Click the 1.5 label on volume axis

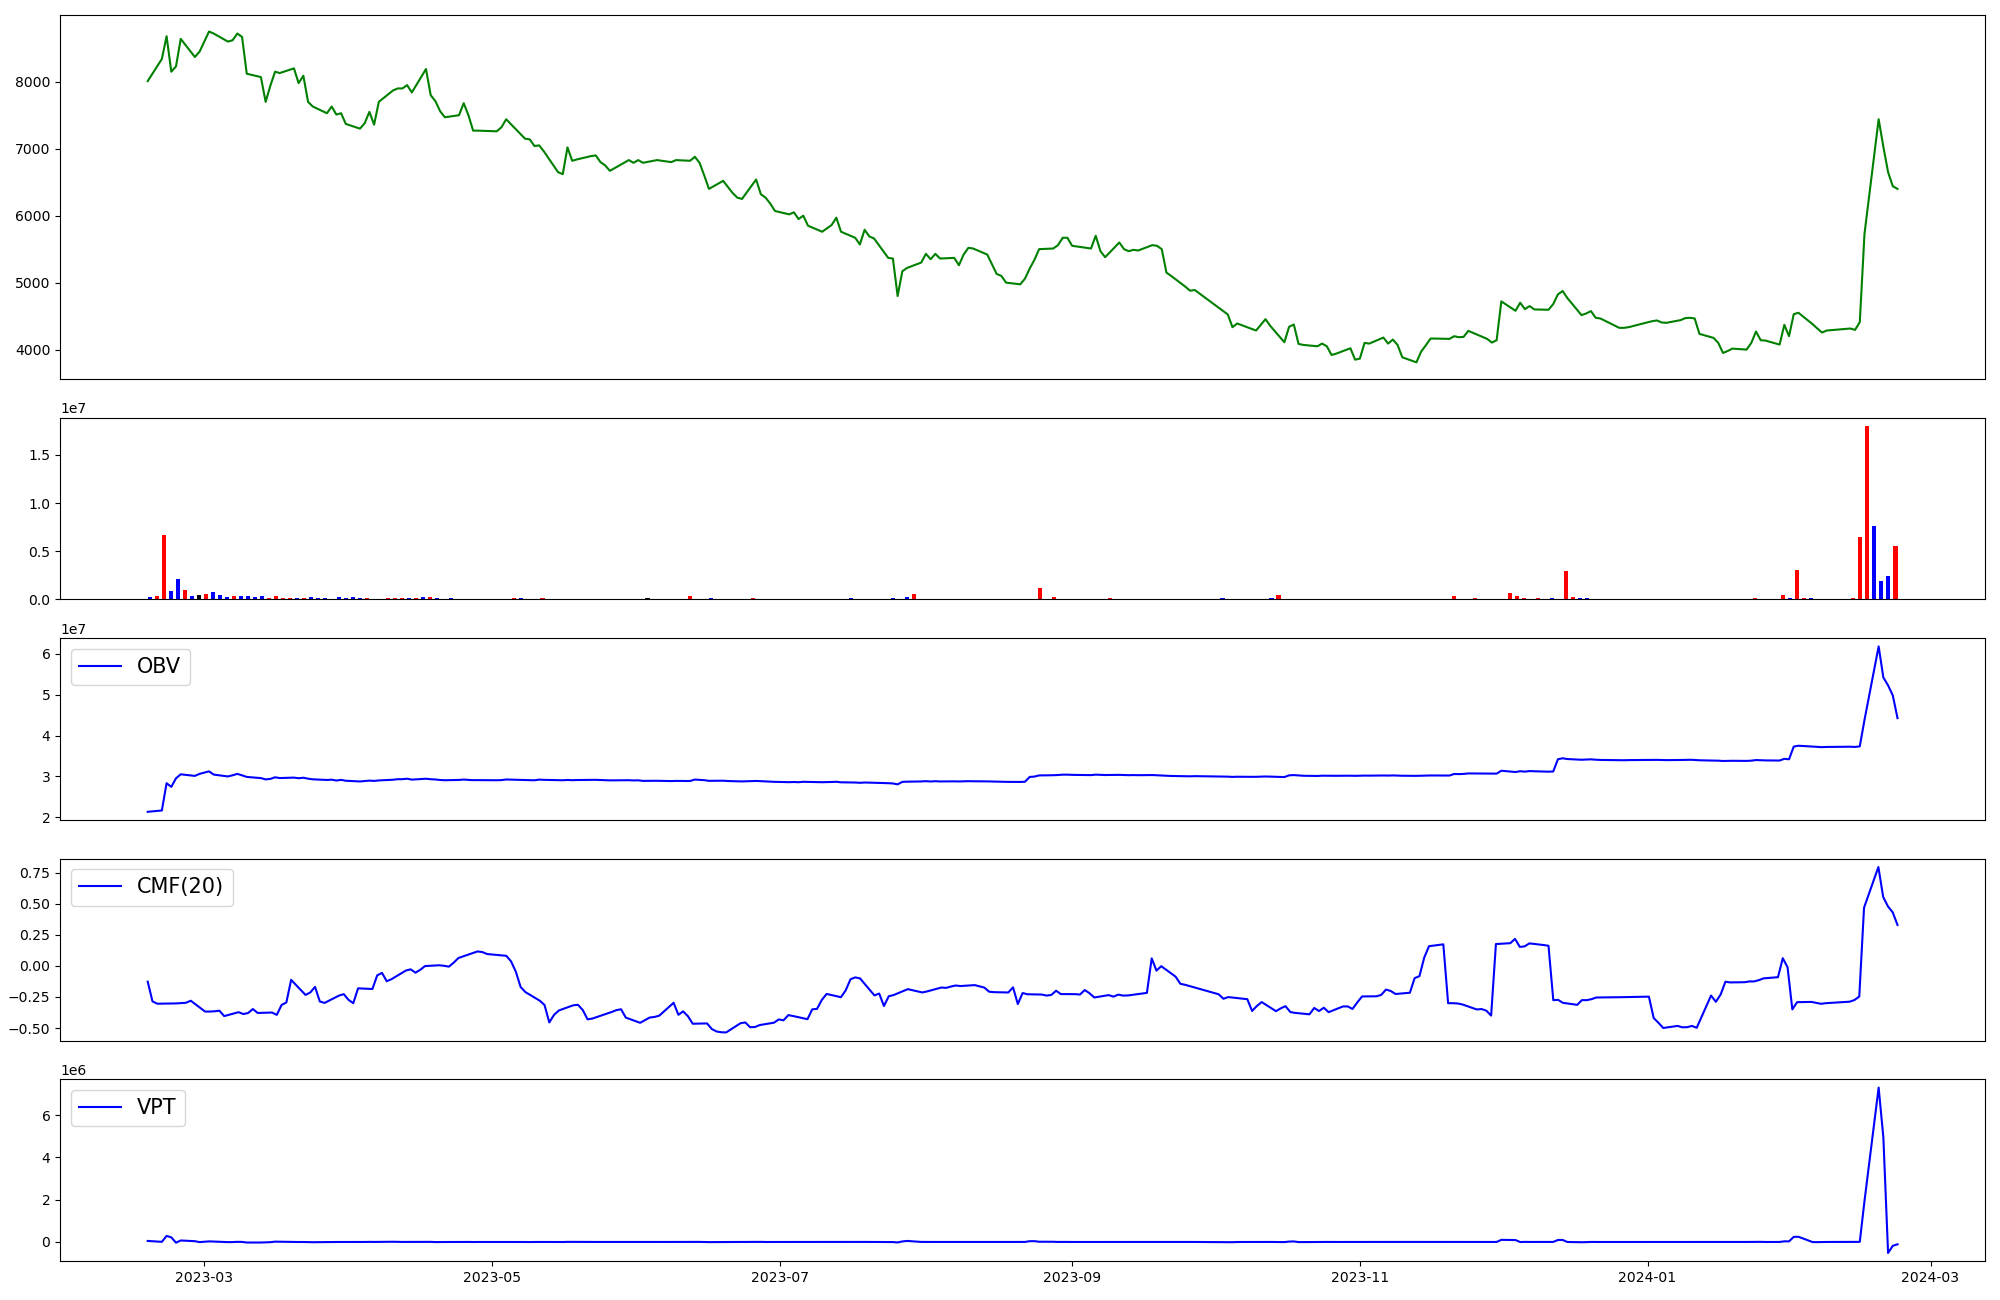pos(41,456)
